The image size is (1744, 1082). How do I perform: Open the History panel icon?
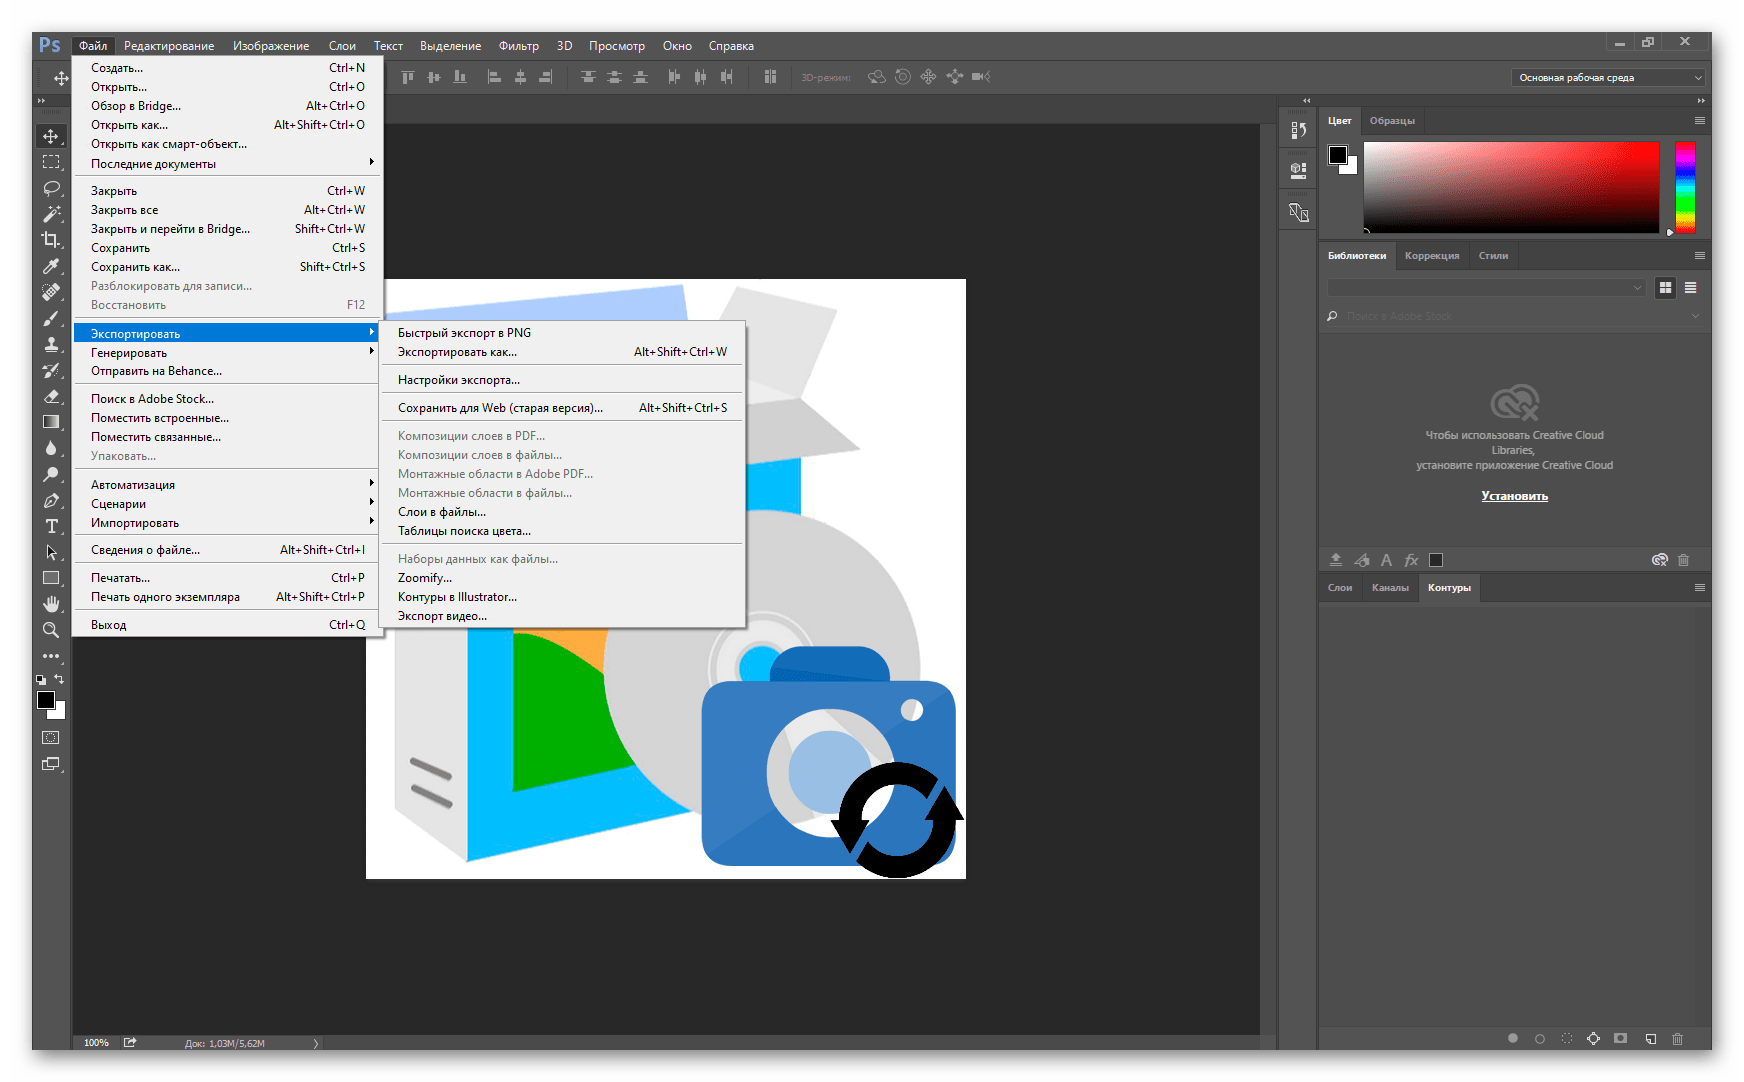[1298, 130]
